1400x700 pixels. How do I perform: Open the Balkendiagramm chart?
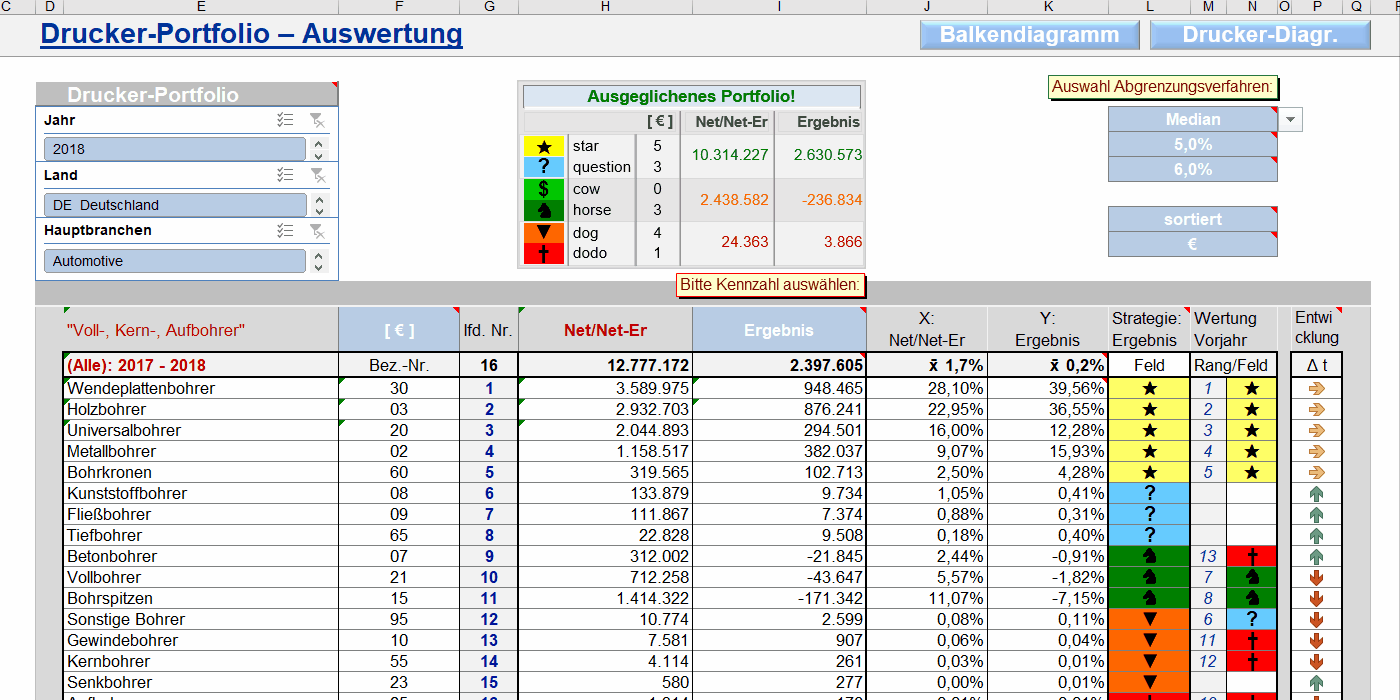[x=1029, y=35]
